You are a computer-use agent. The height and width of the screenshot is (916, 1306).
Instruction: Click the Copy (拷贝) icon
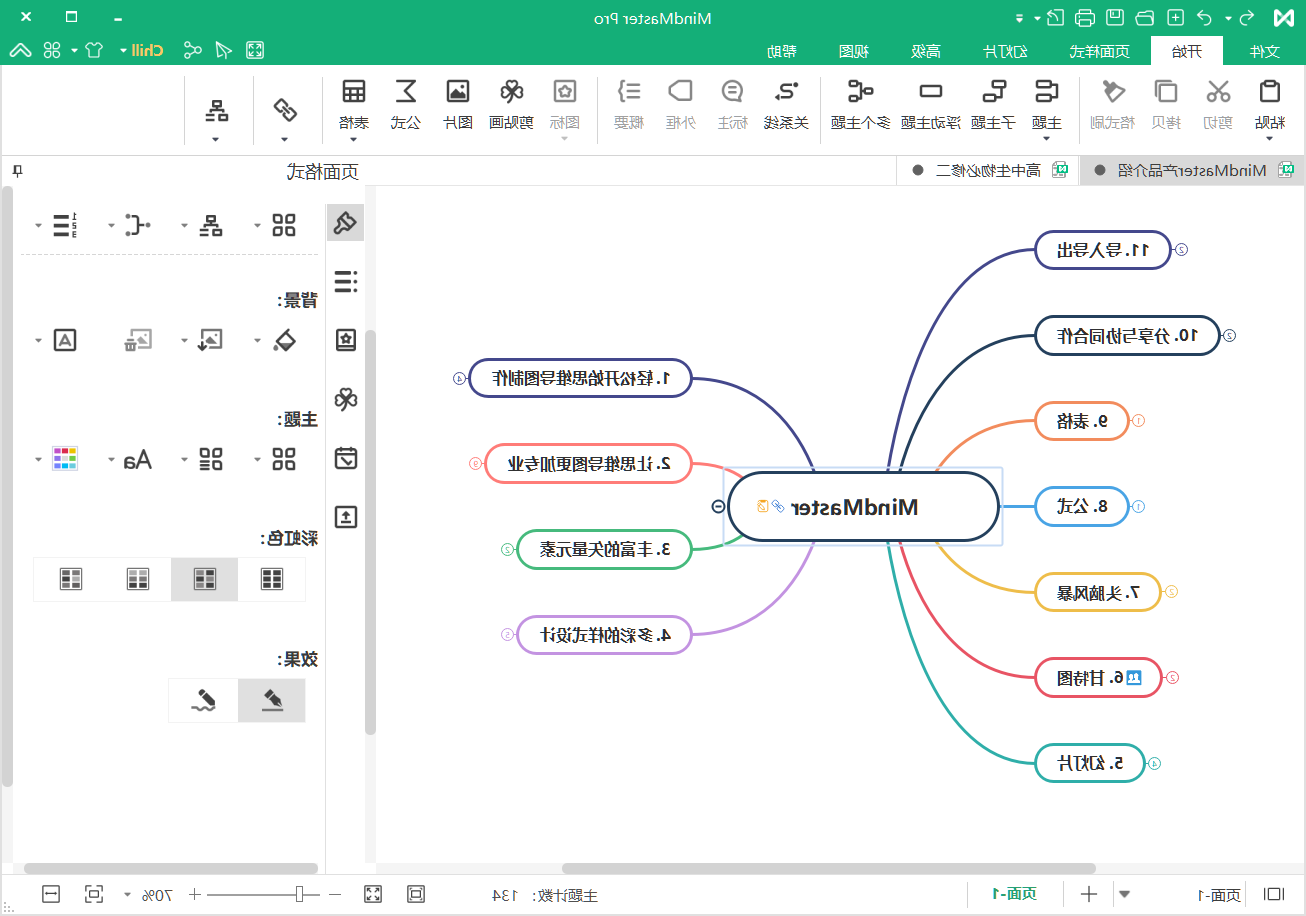click(x=1166, y=92)
